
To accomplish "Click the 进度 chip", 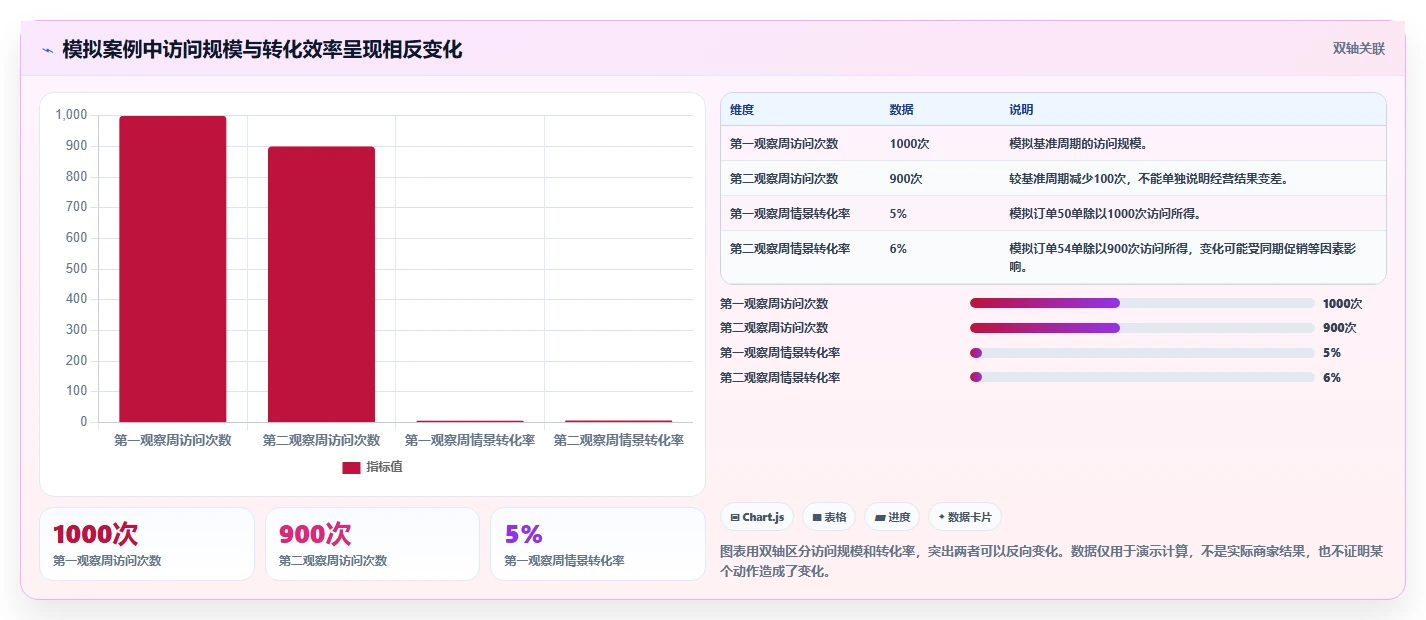I will [x=893, y=517].
